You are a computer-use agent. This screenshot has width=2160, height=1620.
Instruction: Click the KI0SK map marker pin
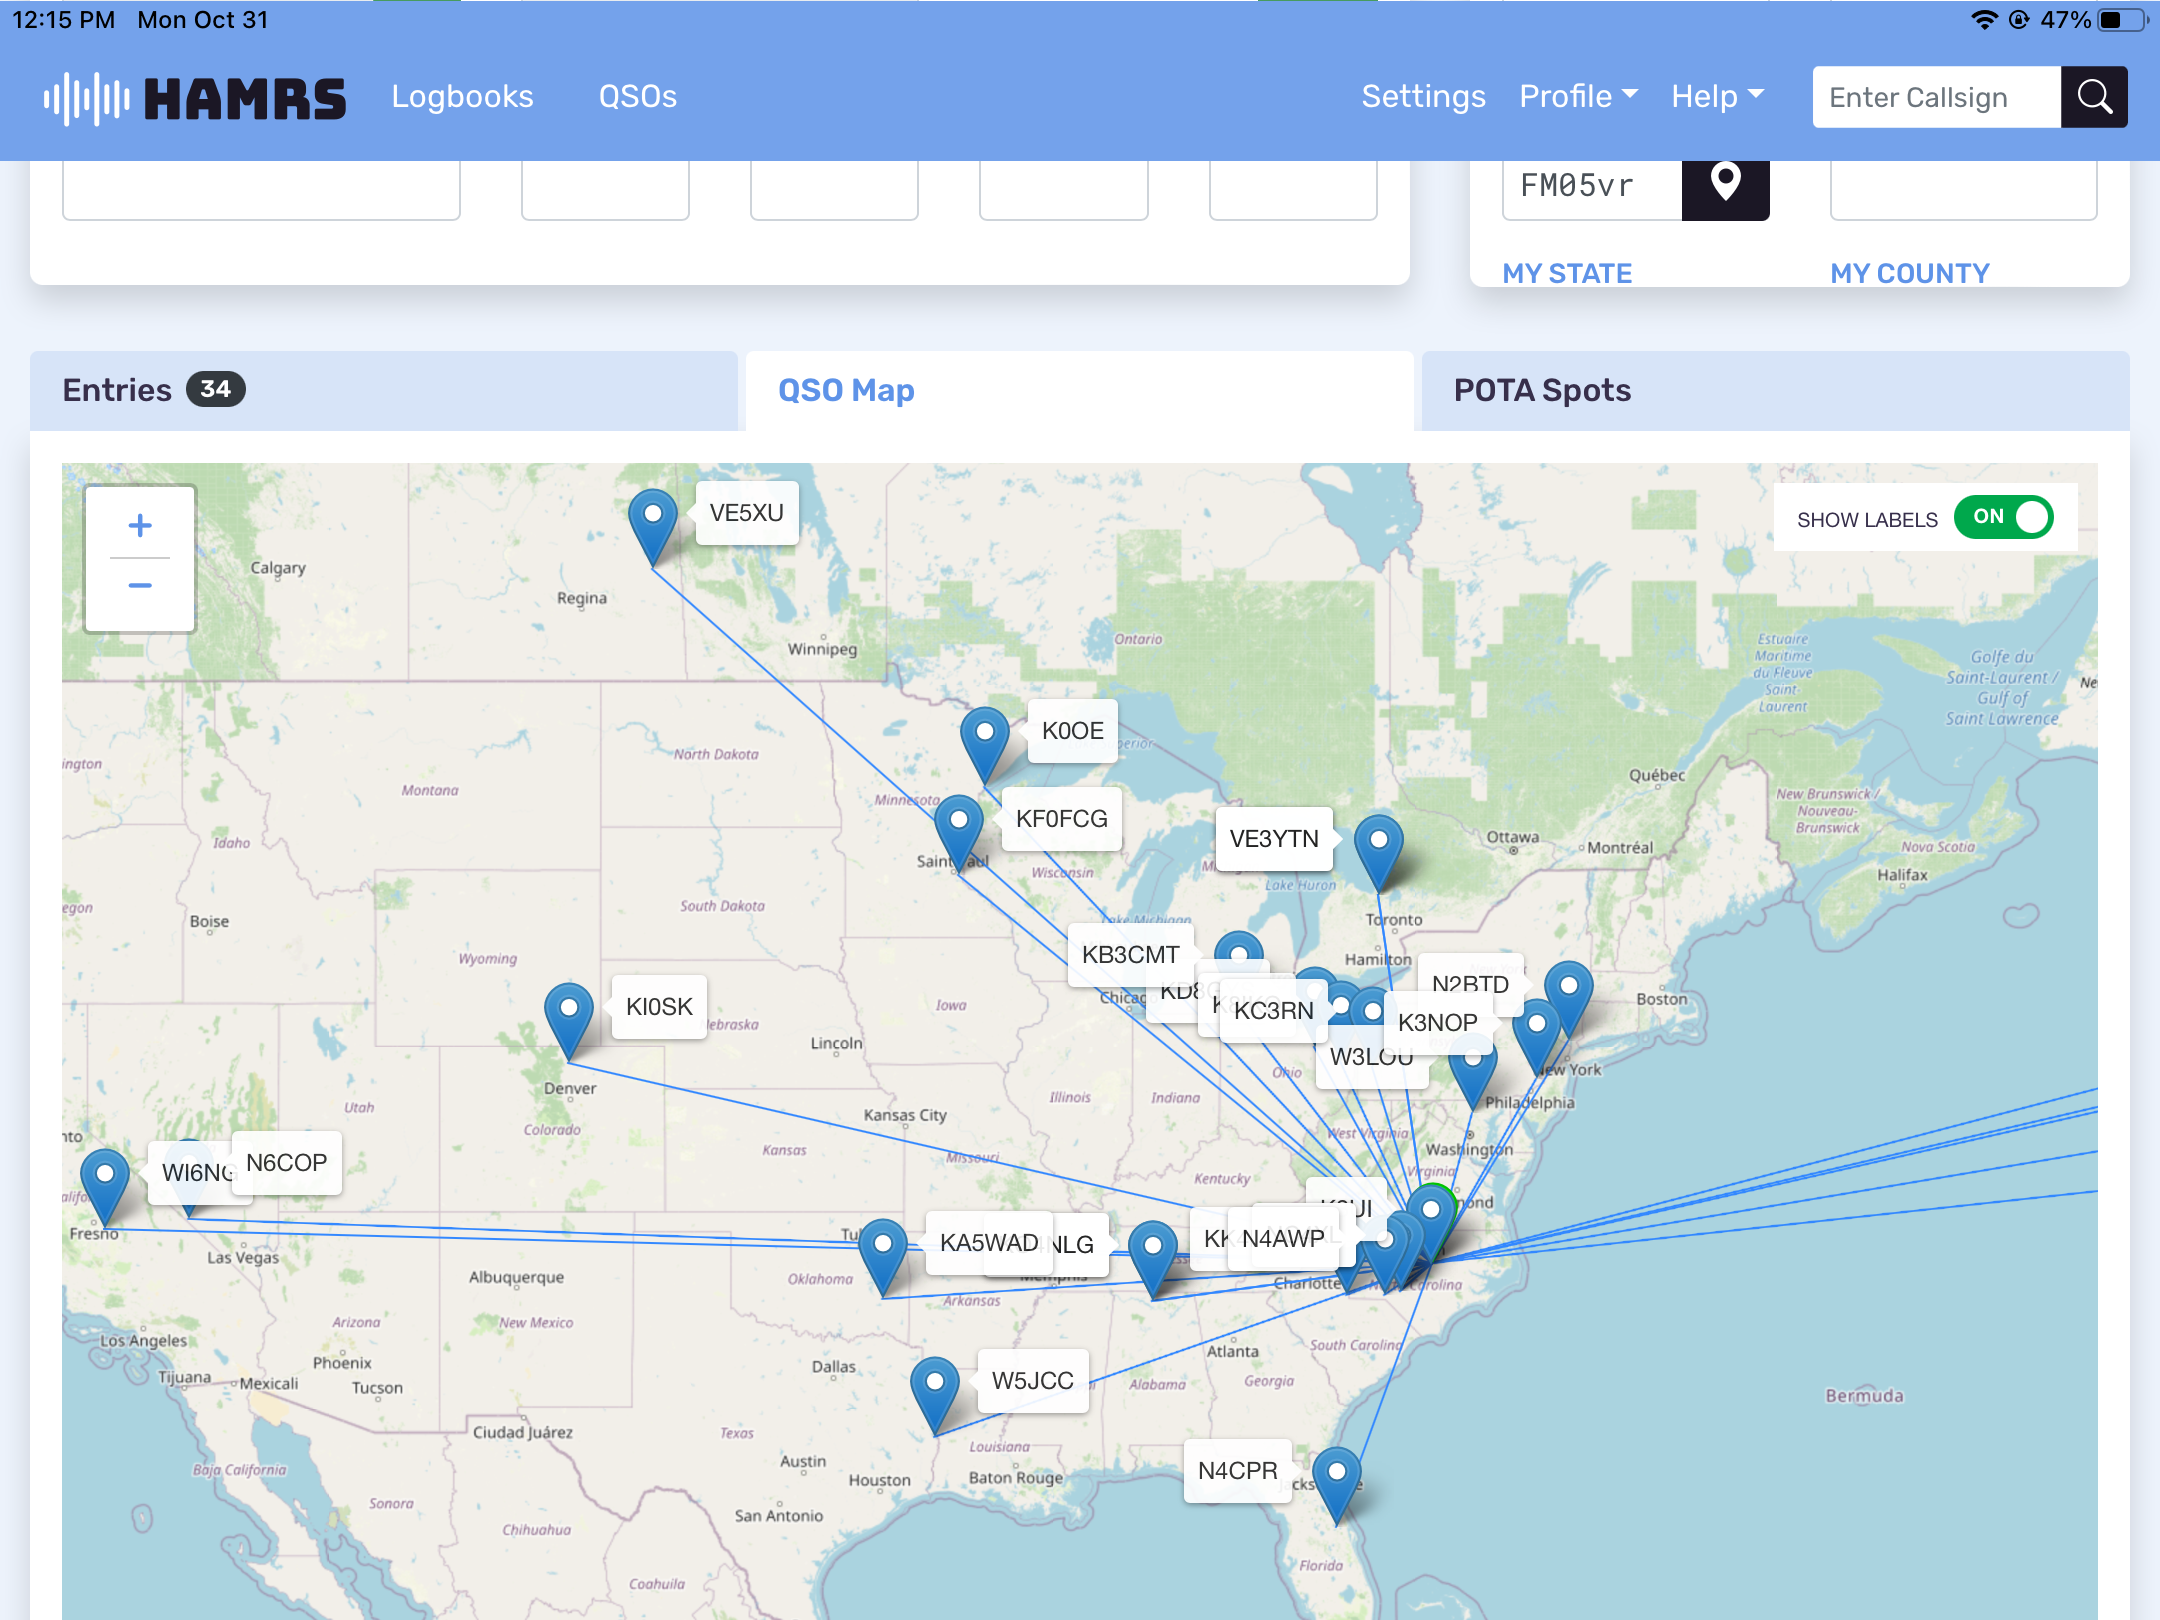click(x=569, y=1021)
